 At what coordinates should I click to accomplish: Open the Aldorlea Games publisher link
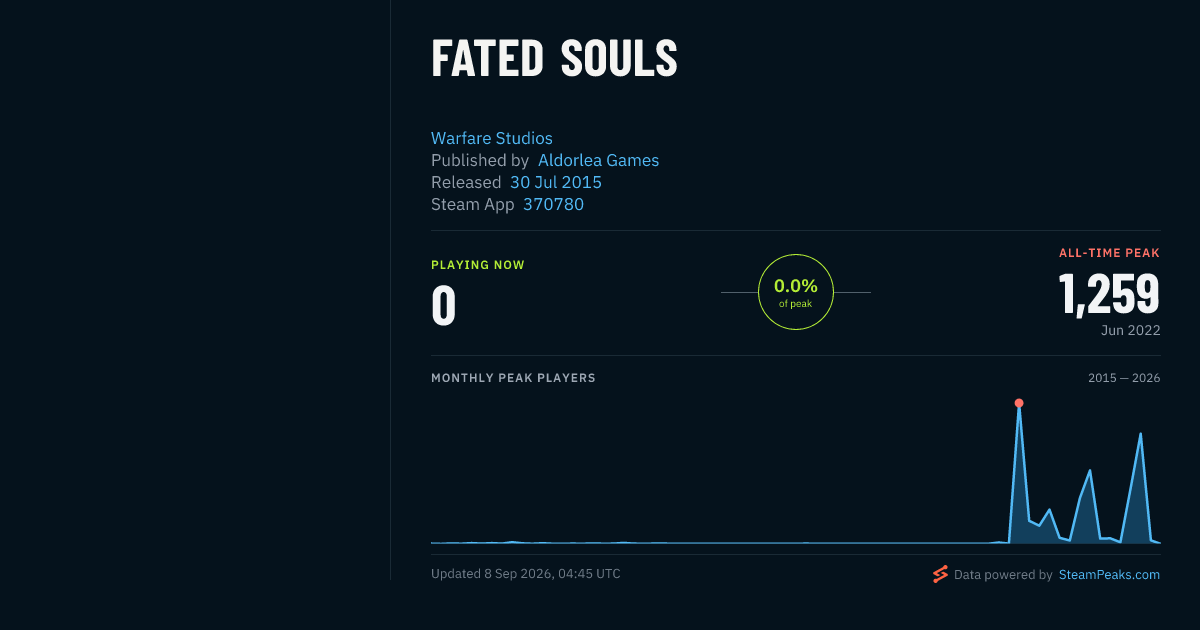(x=598, y=160)
